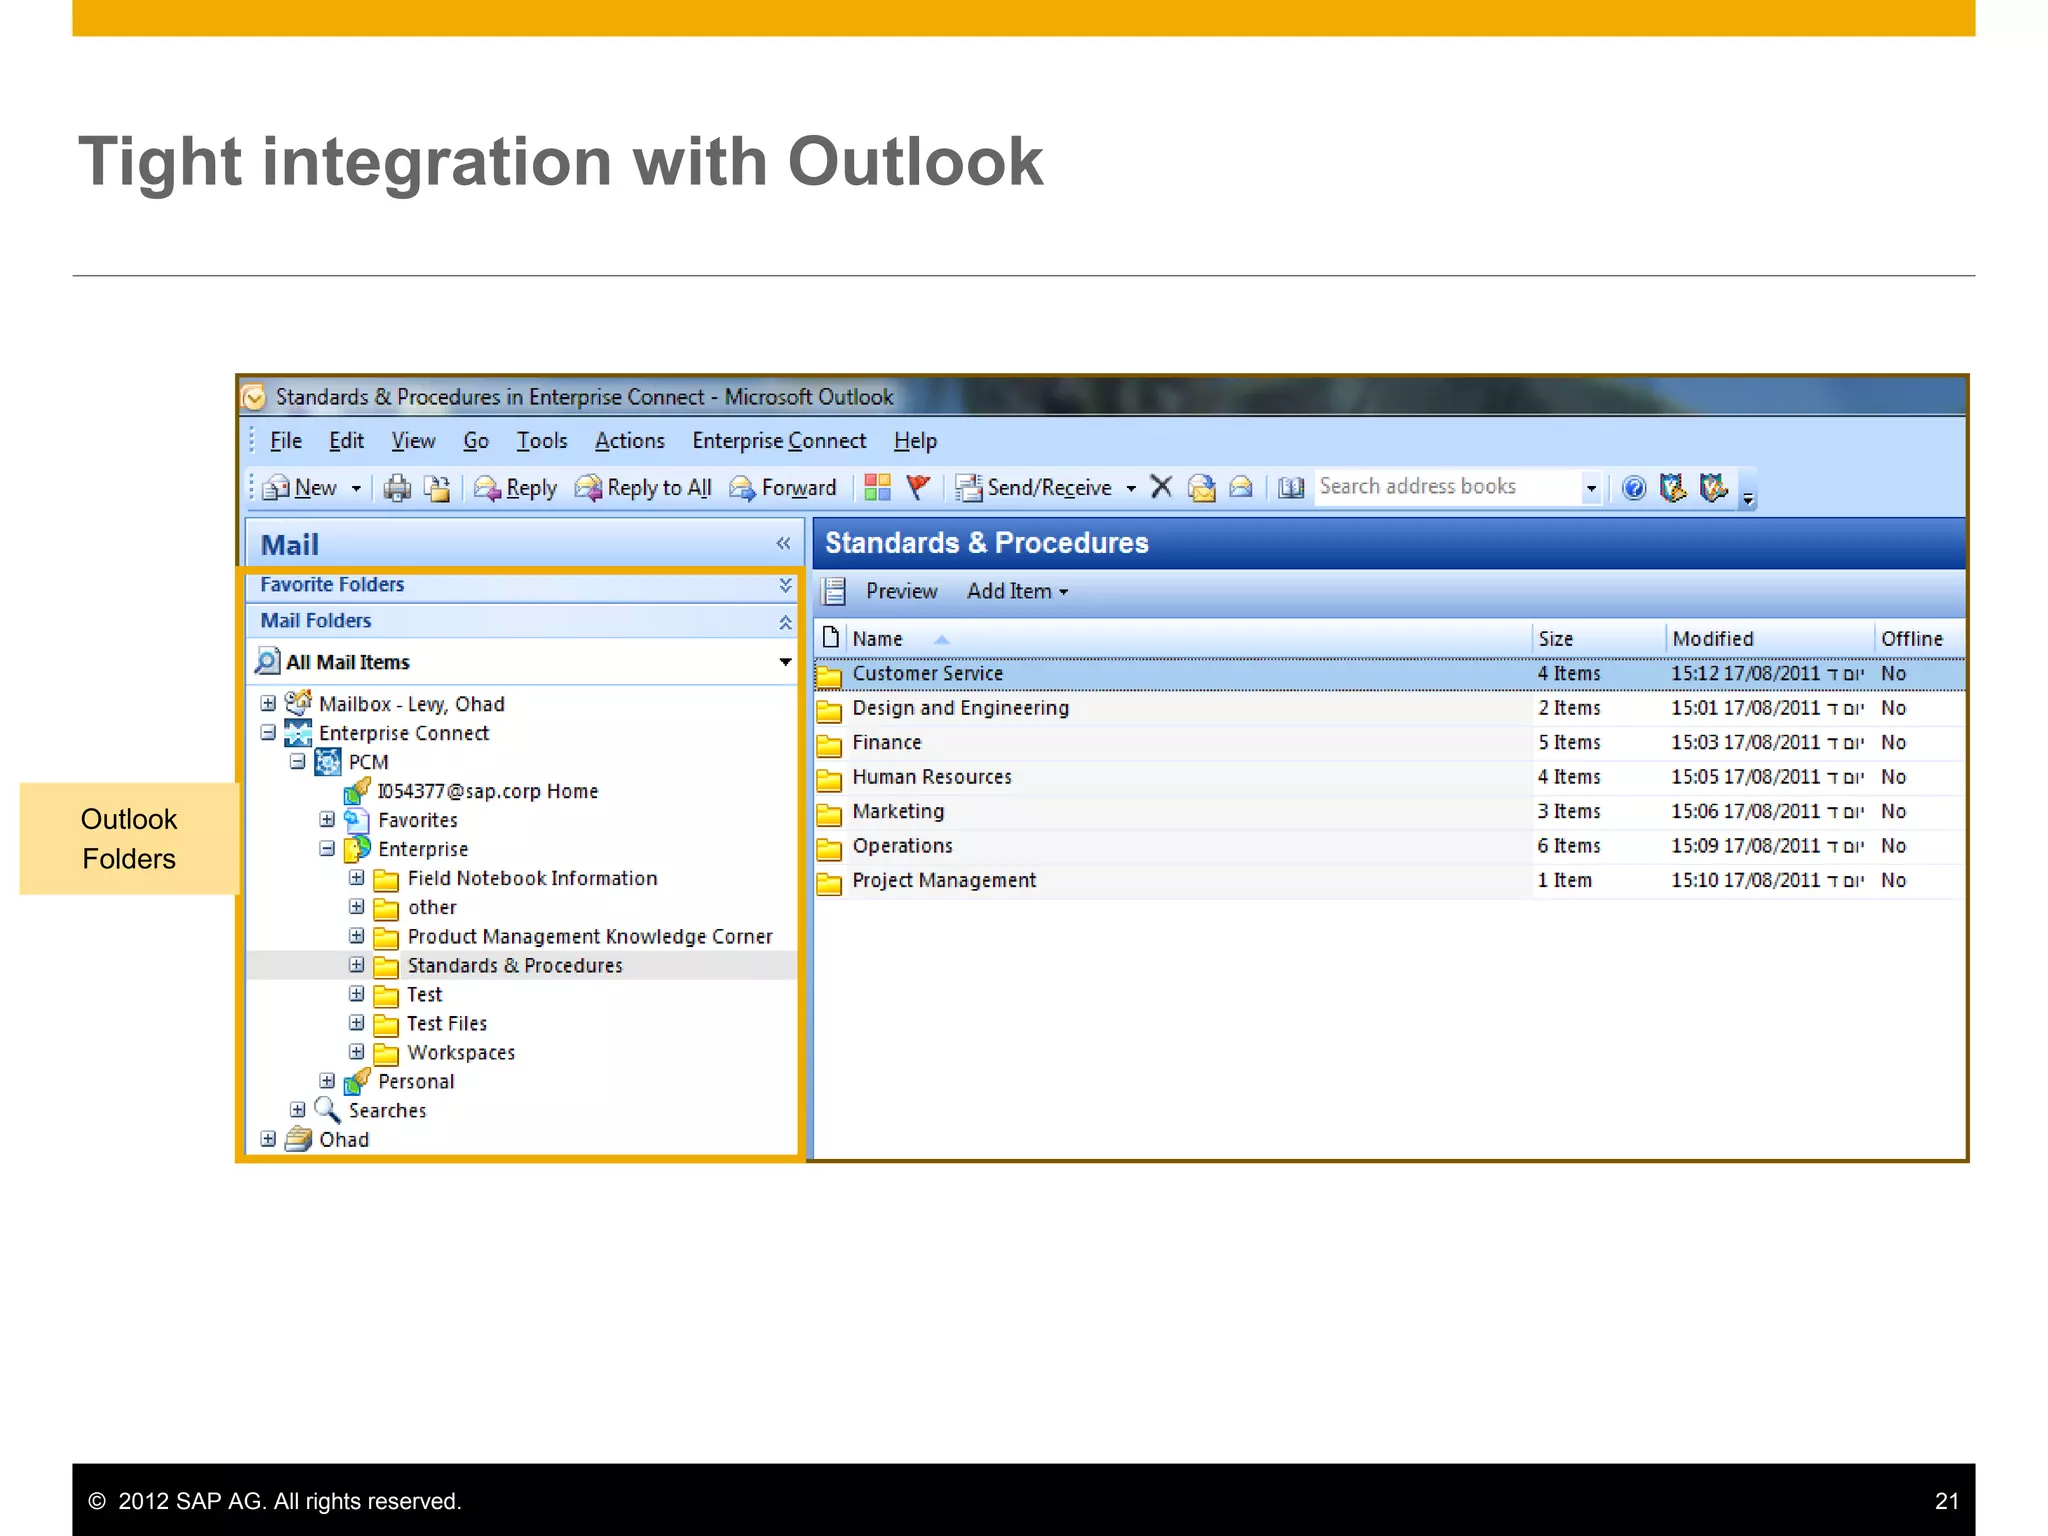Screen dimensions: 2048x1536
Task: Select the 'other' folder in tree
Action: 431,907
